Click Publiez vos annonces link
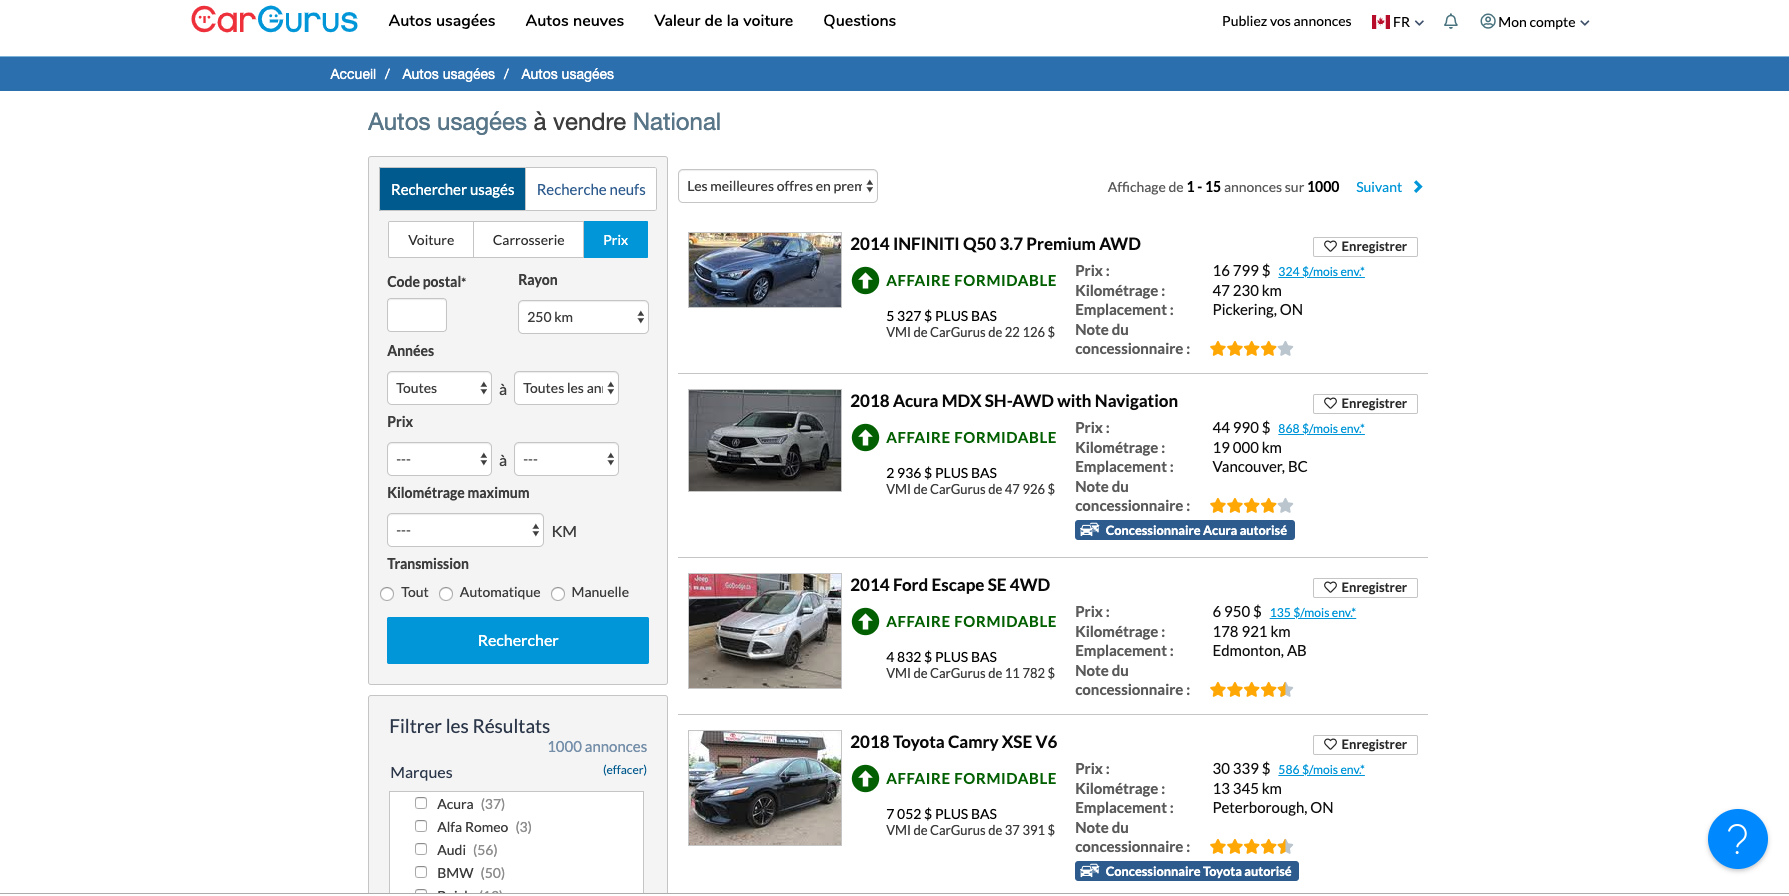Screen dimensions: 1789x896 [1286, 21]
